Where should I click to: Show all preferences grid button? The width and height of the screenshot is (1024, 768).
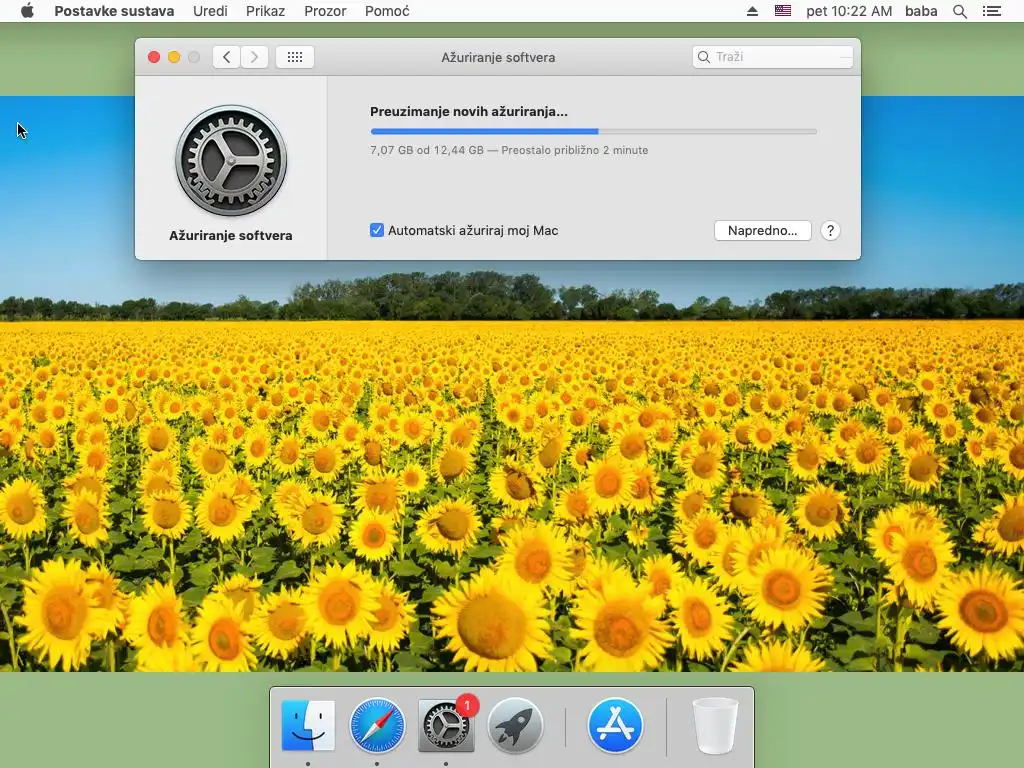295,57
